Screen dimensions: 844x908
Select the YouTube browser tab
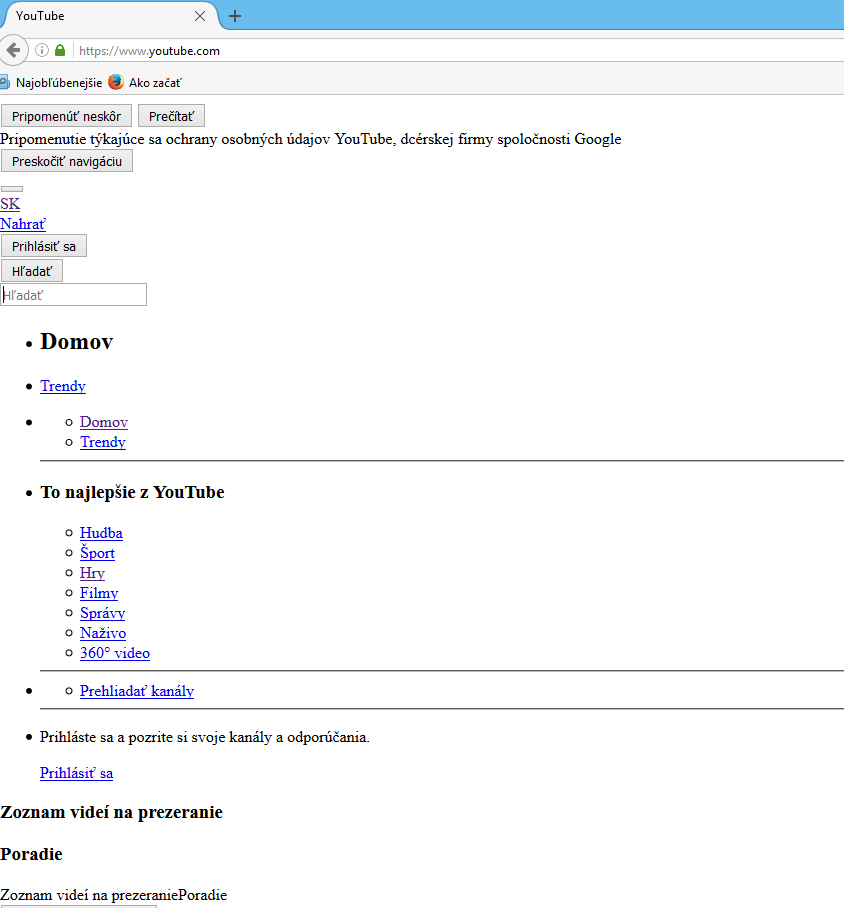coord(110,16)
